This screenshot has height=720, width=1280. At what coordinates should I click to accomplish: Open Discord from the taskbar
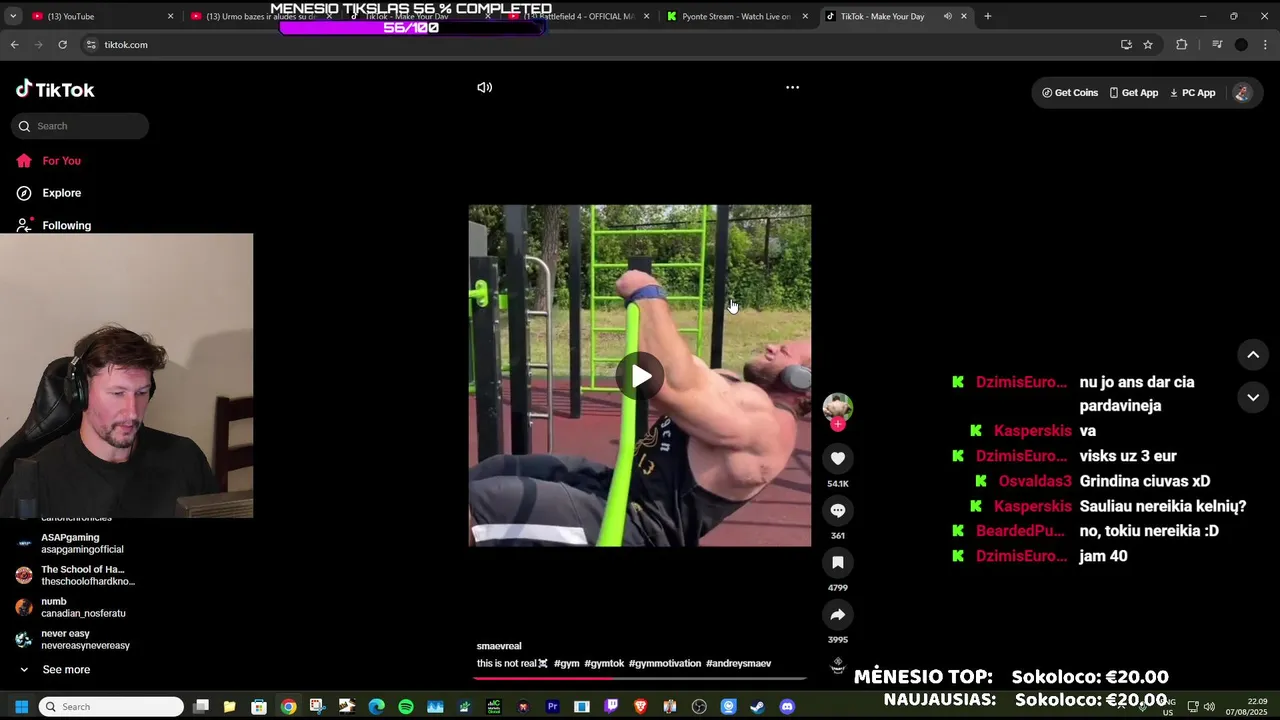[x=787, y=707]
